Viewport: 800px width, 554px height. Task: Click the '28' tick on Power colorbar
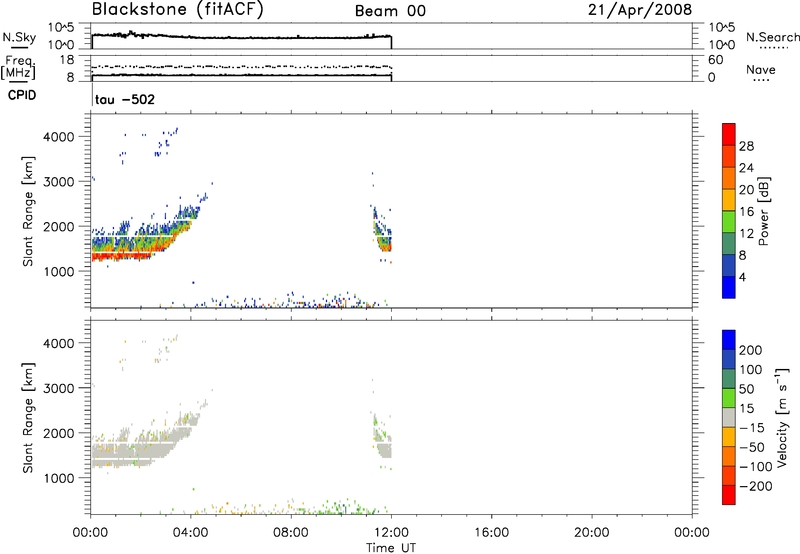746,146
